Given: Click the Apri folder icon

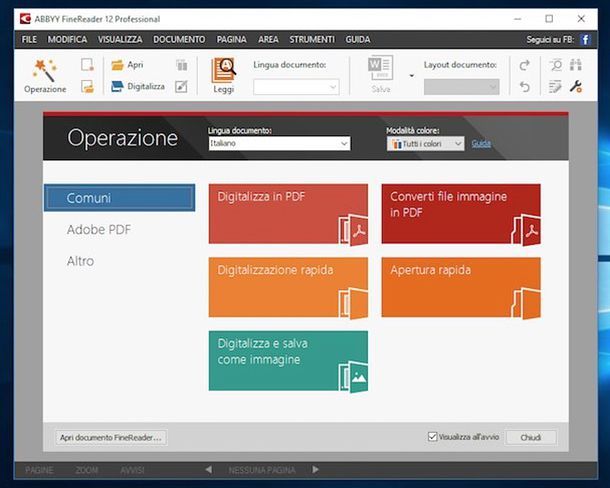Looking at the screenshot, I should click(x=117, y=65).
